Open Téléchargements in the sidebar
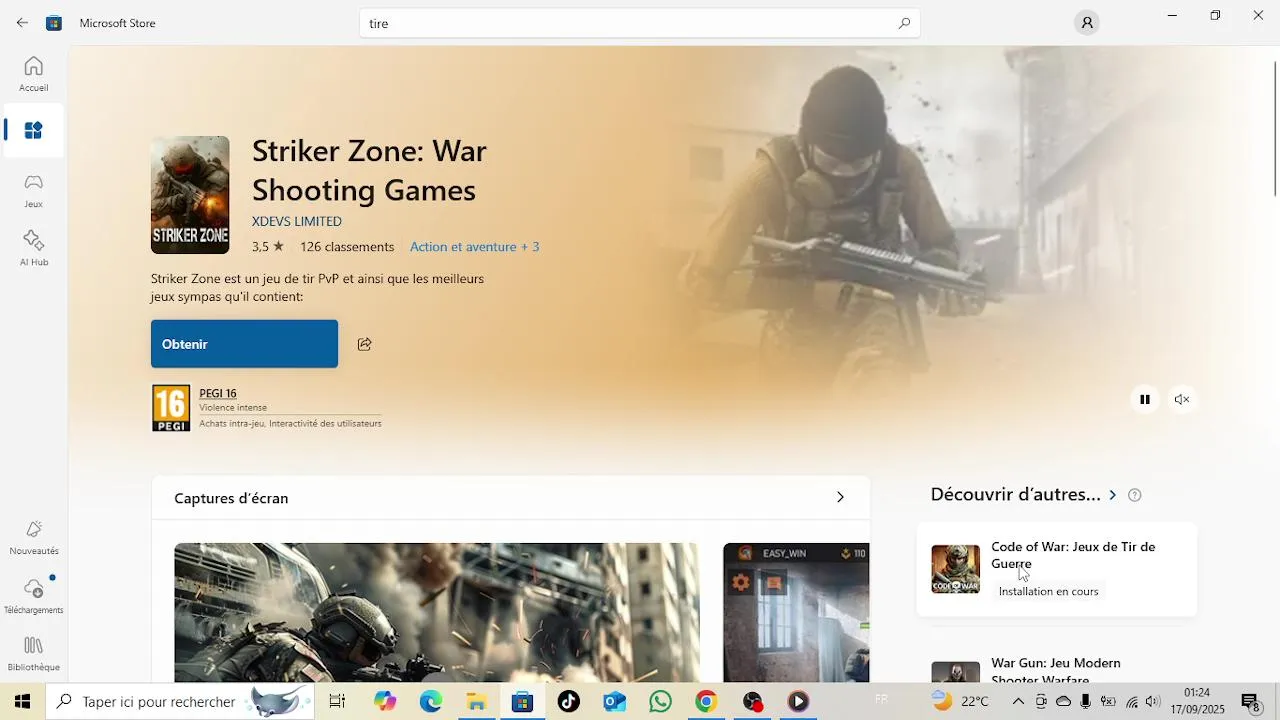Screen dimensions: 1280x720 33,596
